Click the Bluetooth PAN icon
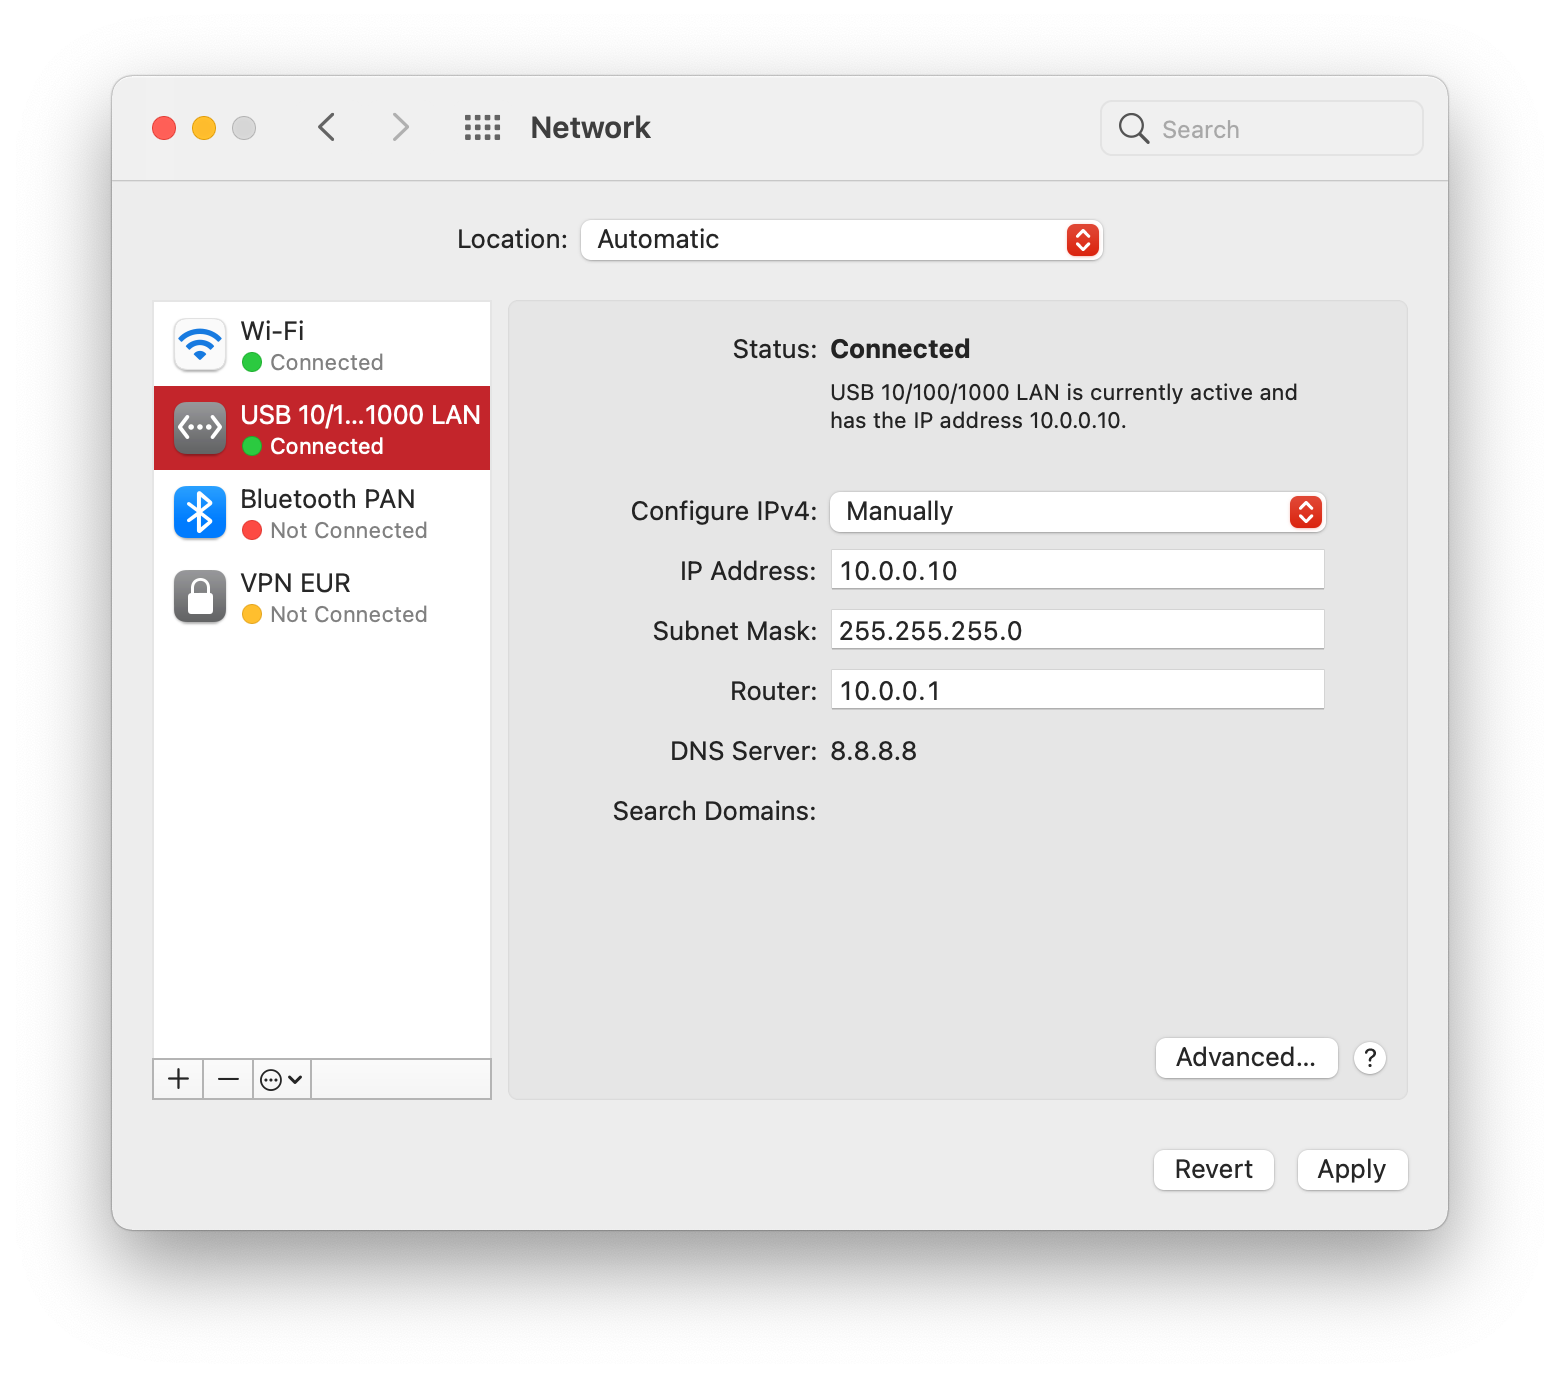Viewport: 1560px width, 1378px height. point(200,513)
